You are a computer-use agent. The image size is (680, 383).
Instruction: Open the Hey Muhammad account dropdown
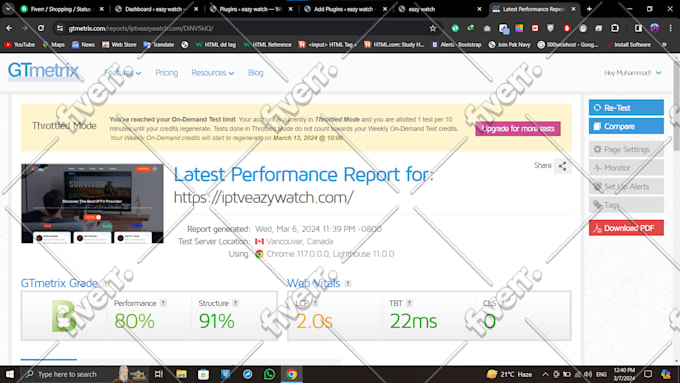pos(633,73)
